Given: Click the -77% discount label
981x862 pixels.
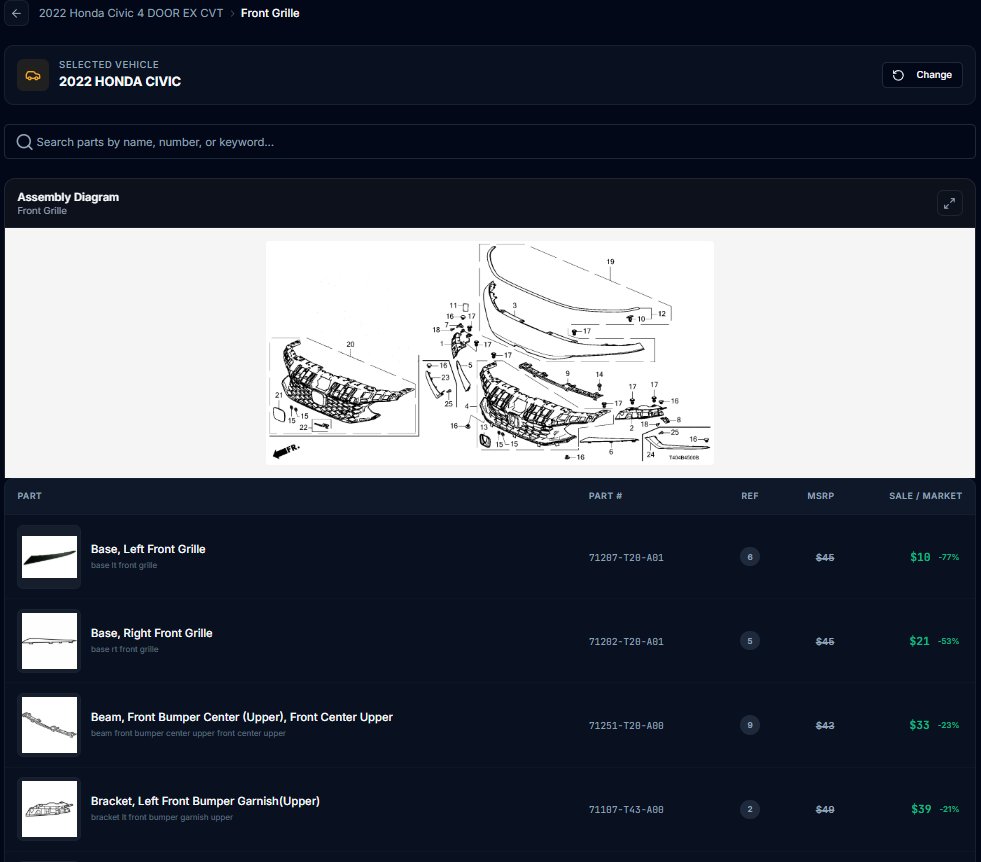Looking at the screenshot, I should [948, 557].
